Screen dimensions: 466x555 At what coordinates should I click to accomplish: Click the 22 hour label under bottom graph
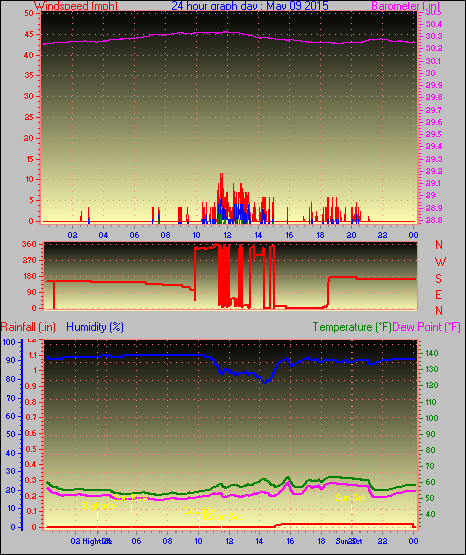coord(382,541)
